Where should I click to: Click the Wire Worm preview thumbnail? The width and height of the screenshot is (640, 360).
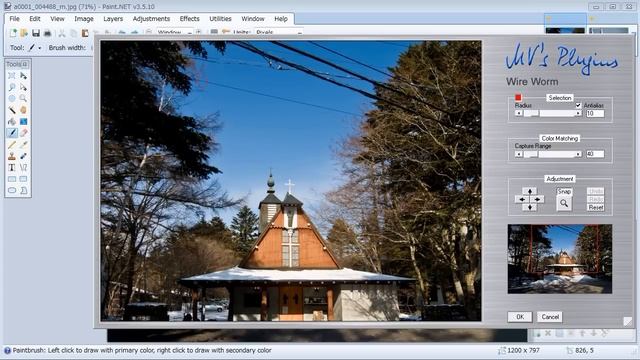coord(560,259)
